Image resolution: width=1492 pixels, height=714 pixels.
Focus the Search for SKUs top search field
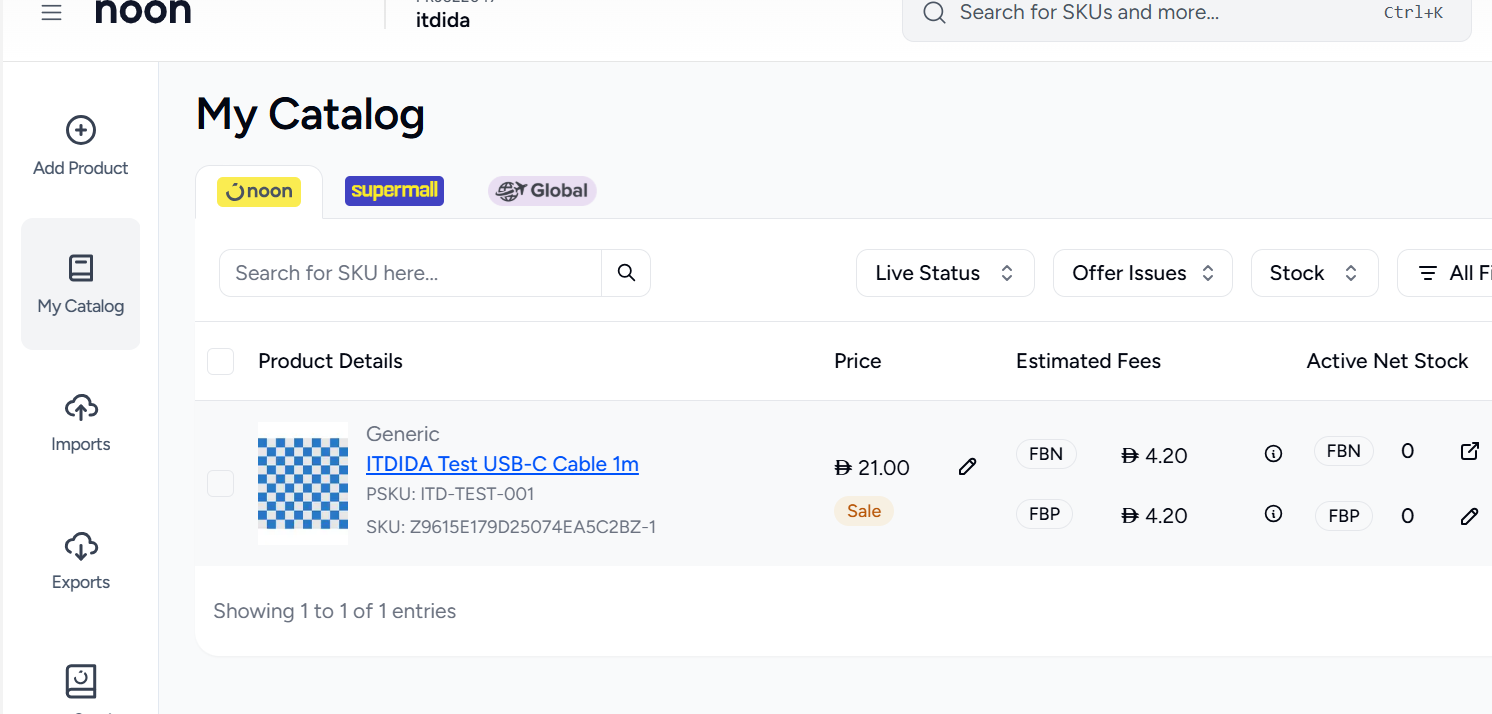point(1187,14)
